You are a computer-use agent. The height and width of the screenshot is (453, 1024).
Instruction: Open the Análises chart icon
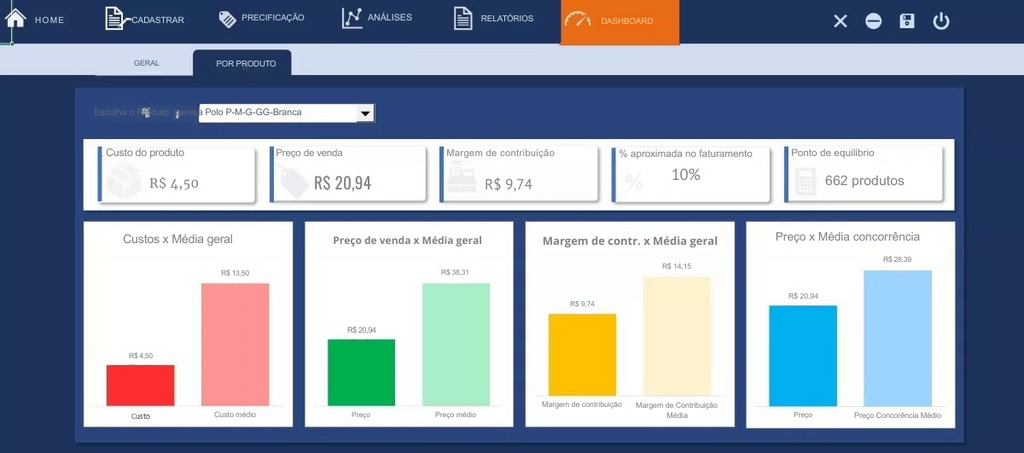[x=352, y=18]
